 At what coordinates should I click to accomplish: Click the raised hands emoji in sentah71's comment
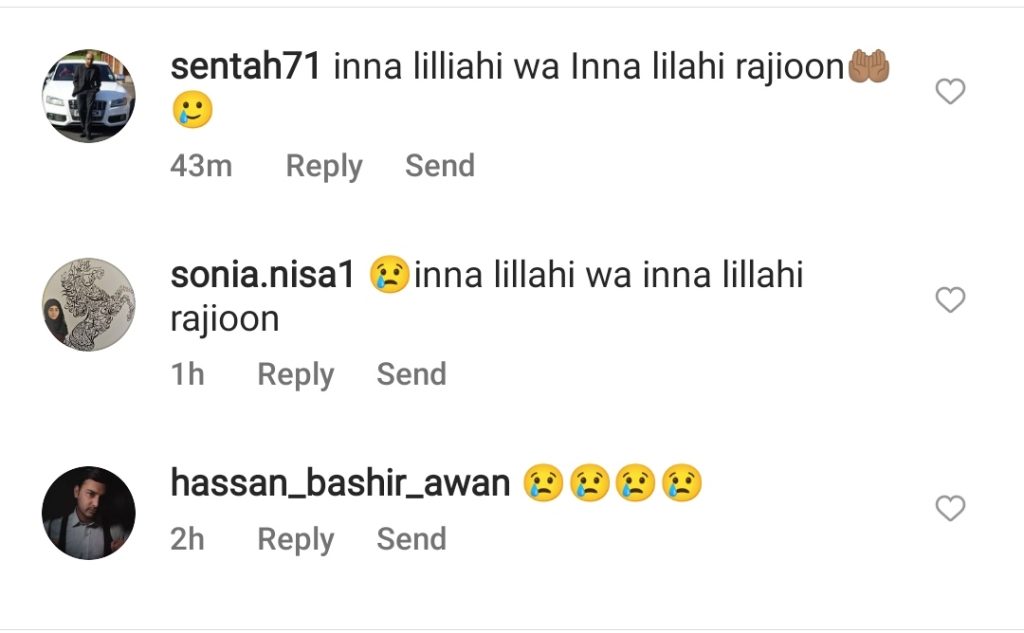(x=869, y=67)
